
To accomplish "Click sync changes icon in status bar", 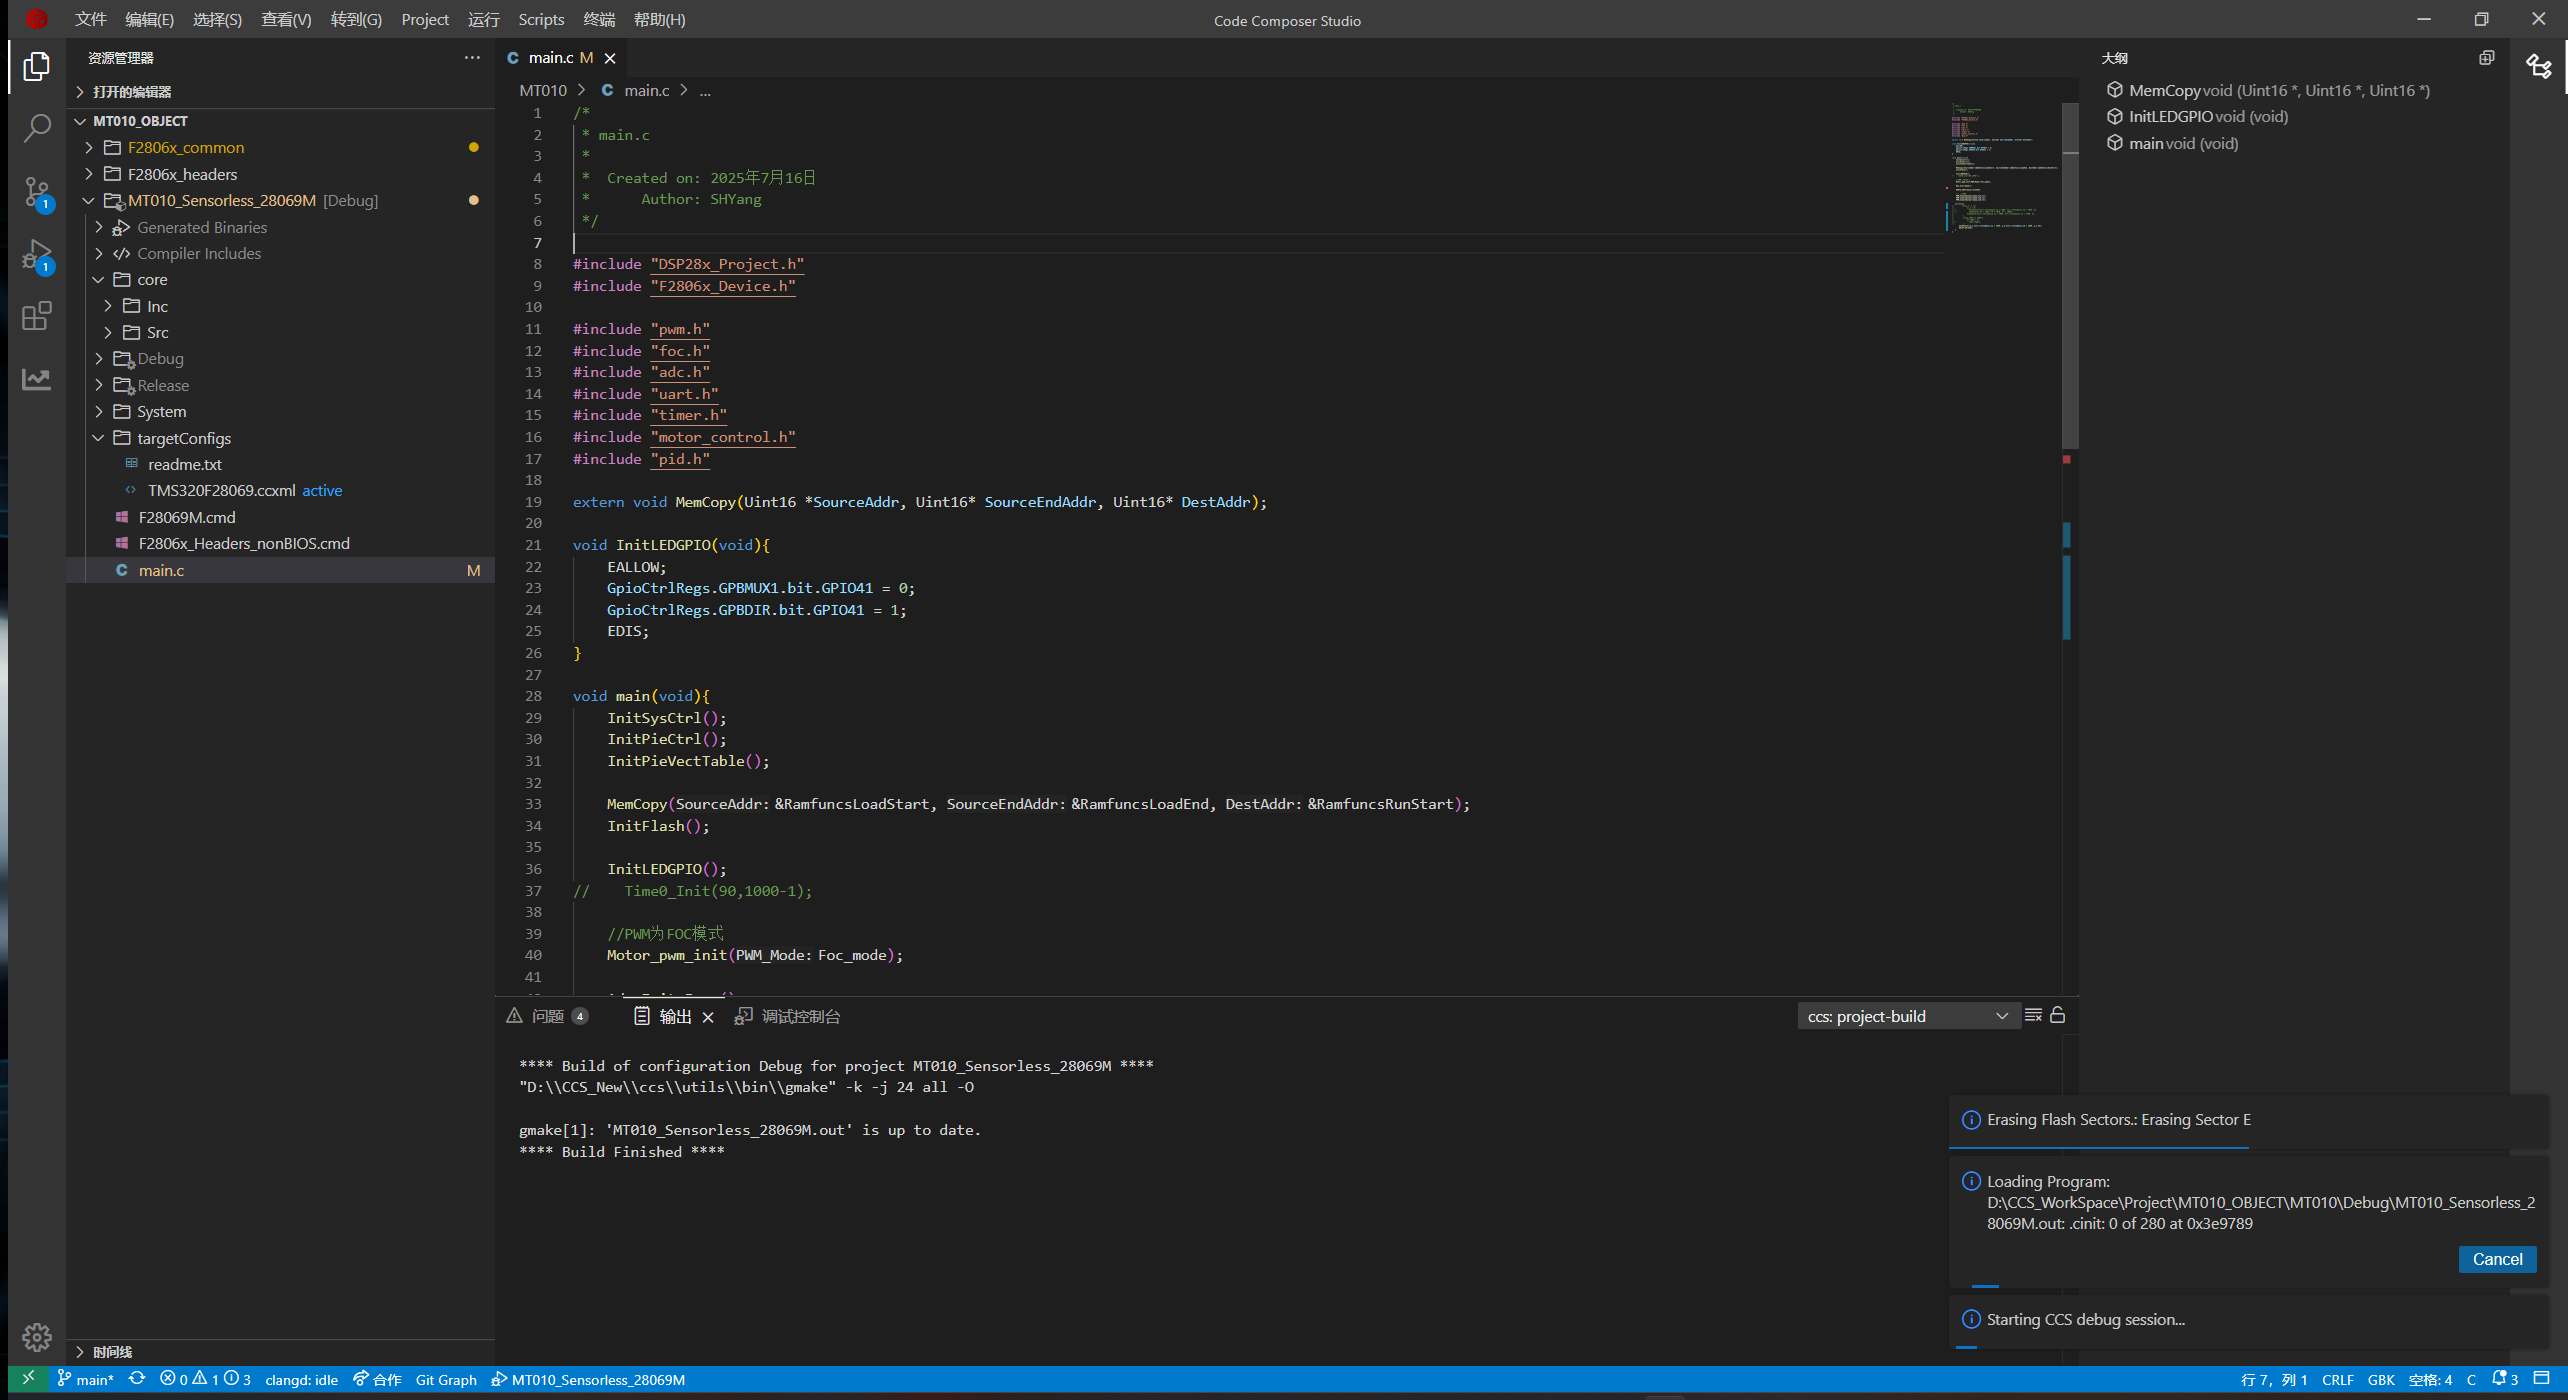I will [x=138, y=1379].
